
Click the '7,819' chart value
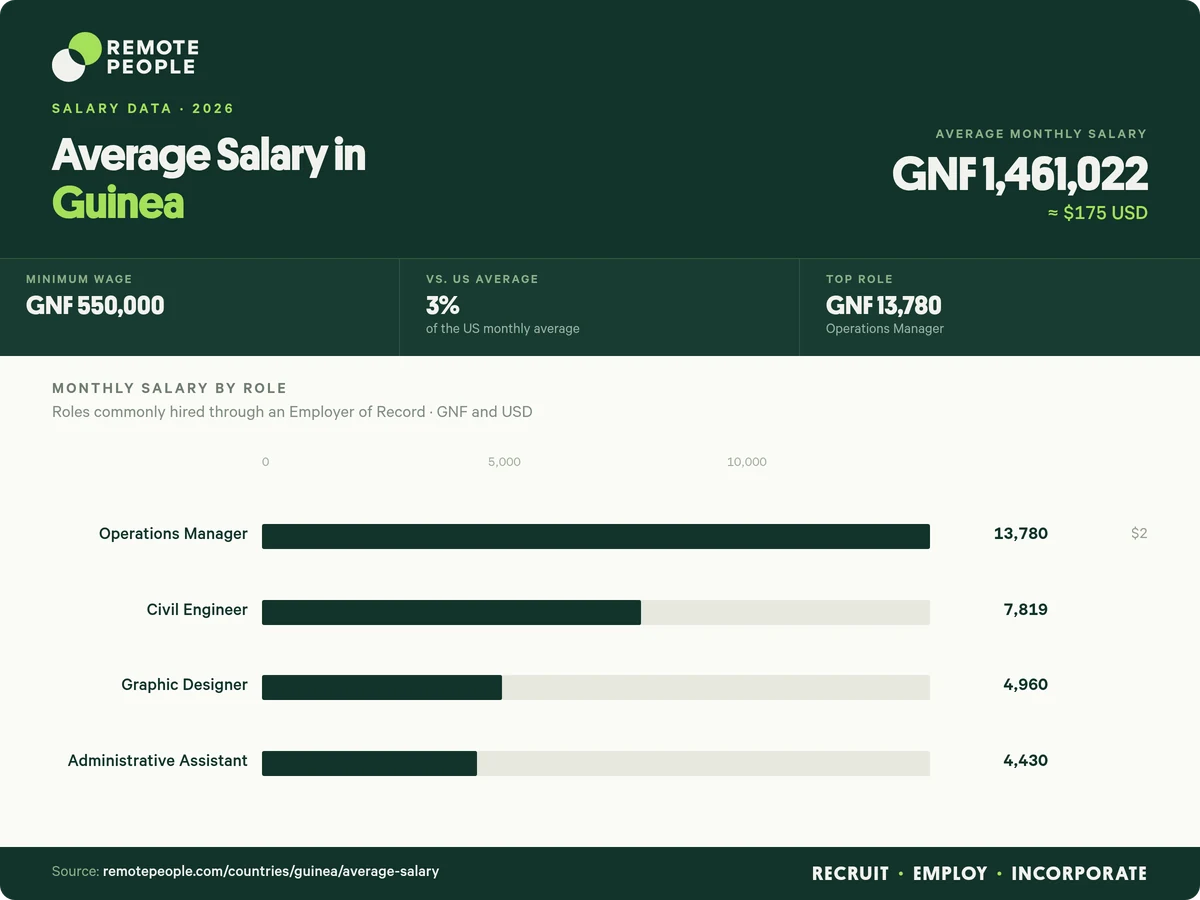coord(1026,610)
